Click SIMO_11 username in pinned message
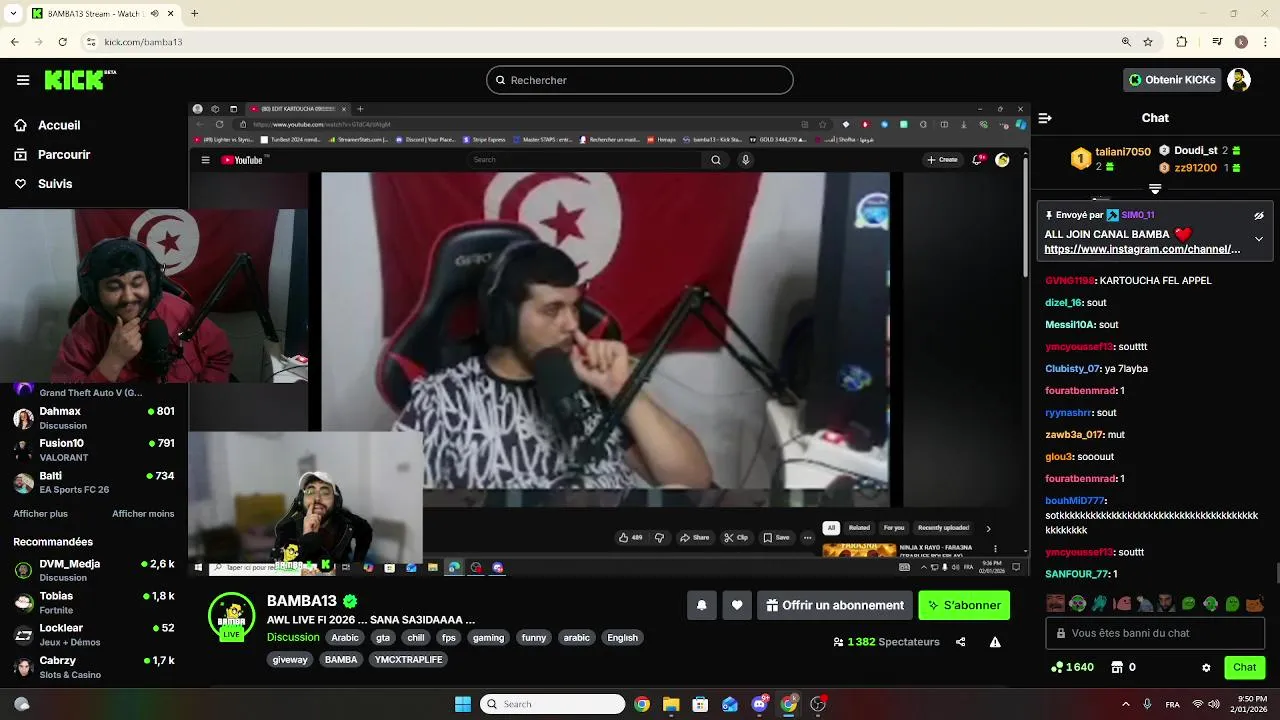This screenshot has width=1280, height=720. click(x=1138, y=215)
